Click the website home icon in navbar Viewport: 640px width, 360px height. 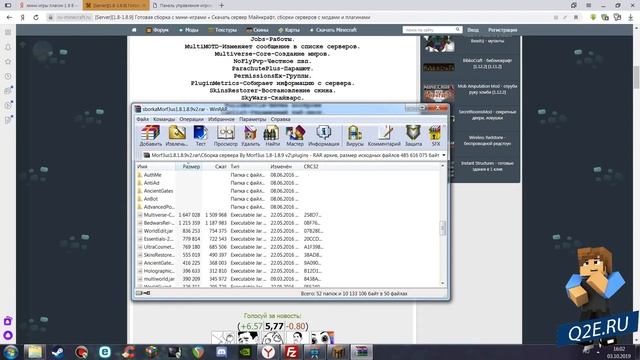click(134, 30)
